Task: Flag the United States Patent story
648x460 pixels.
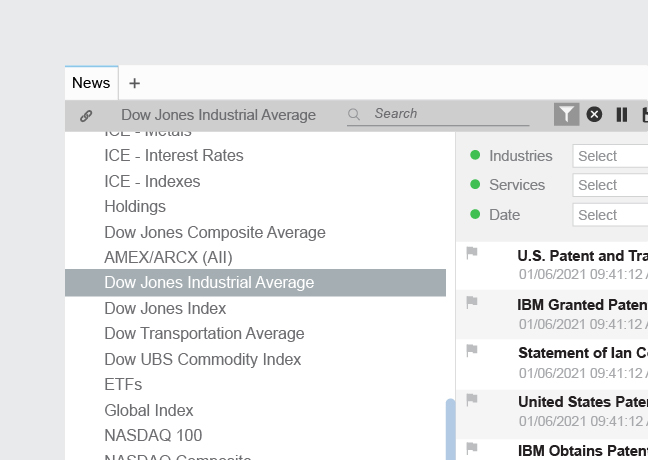Action: coord(472,399)
